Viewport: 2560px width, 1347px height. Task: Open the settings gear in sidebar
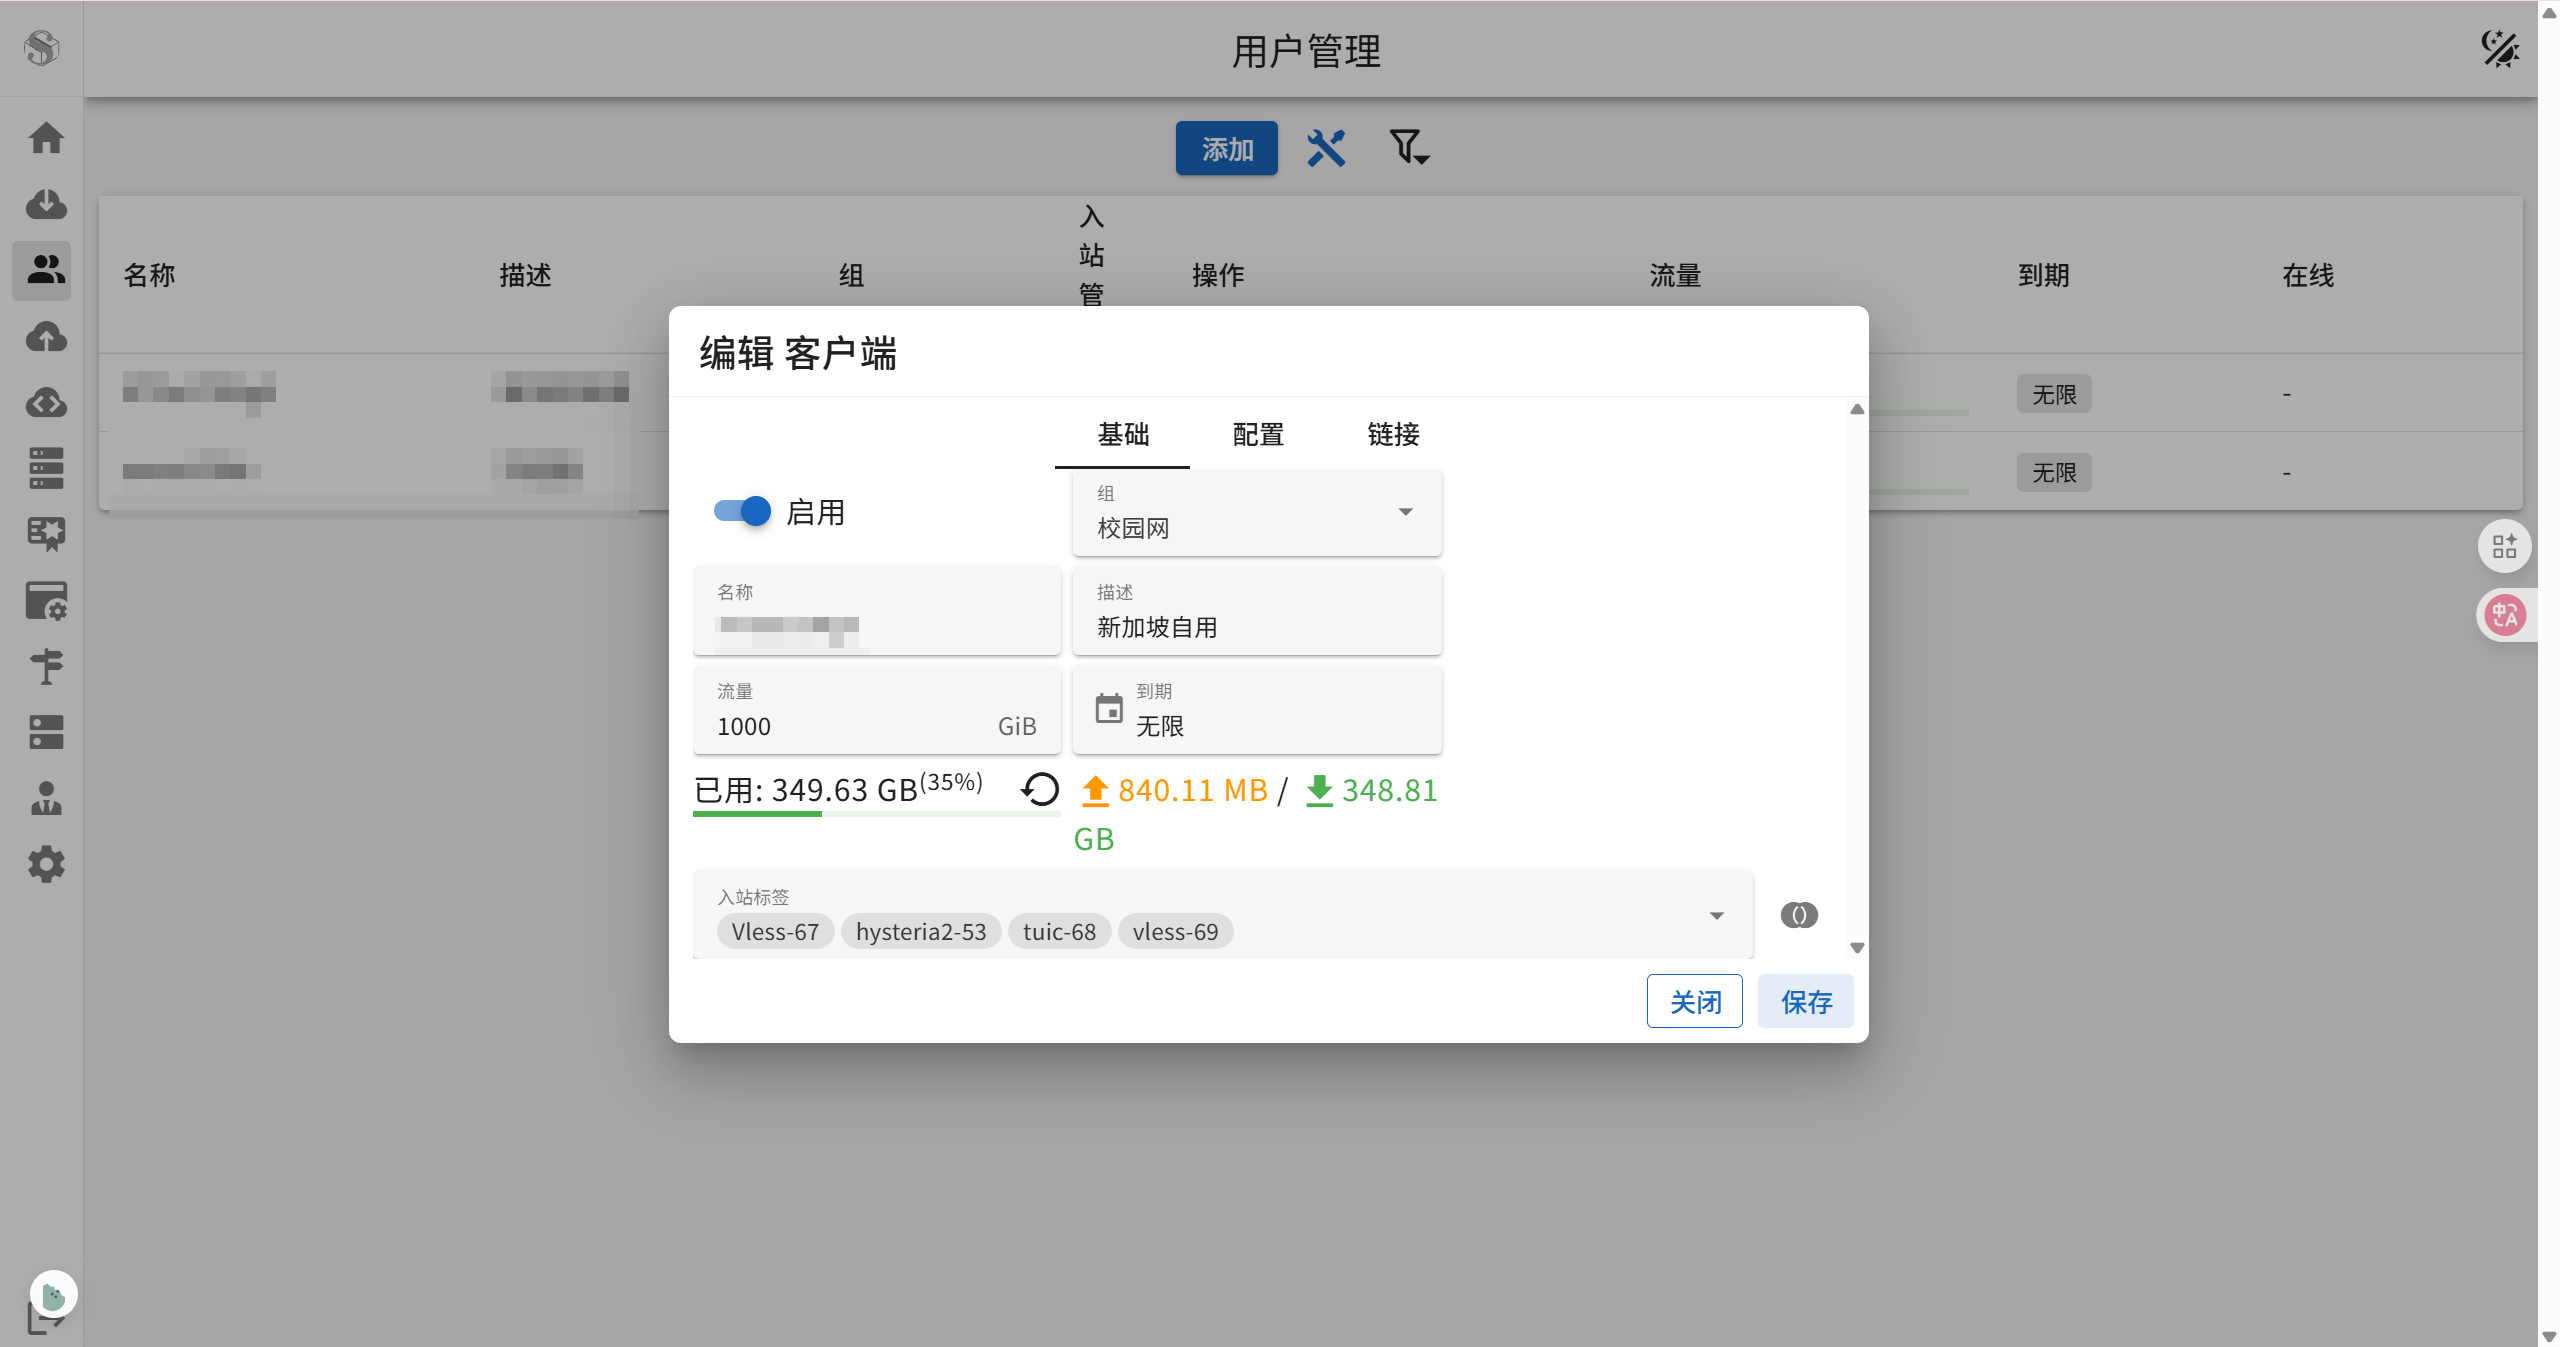coord(46,864)
